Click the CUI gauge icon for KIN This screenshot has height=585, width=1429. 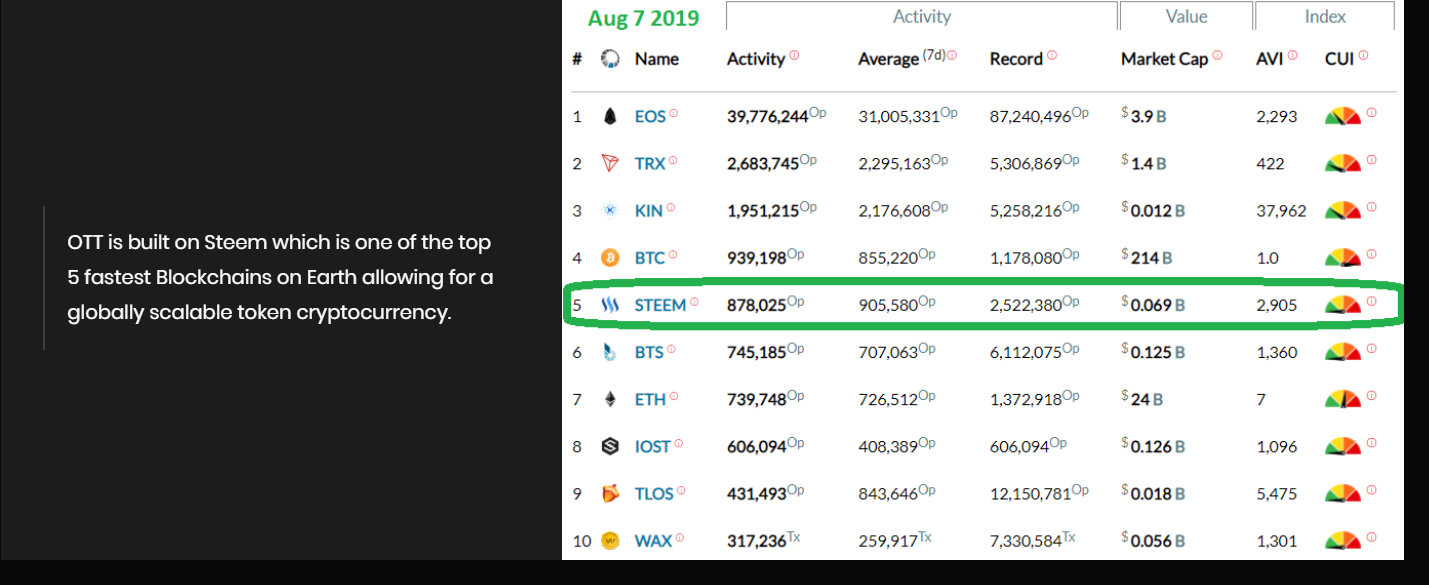(1343, 210)
